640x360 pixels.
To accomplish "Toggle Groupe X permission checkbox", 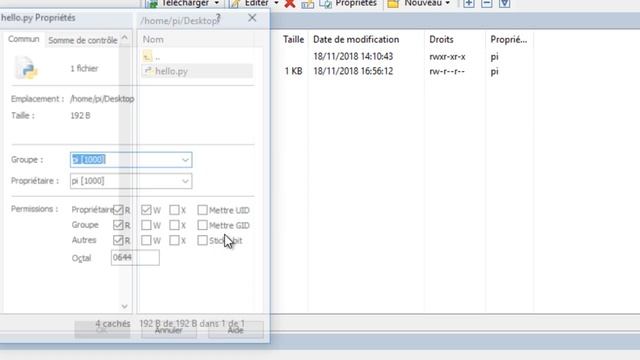I will click(x=174, y=225).
